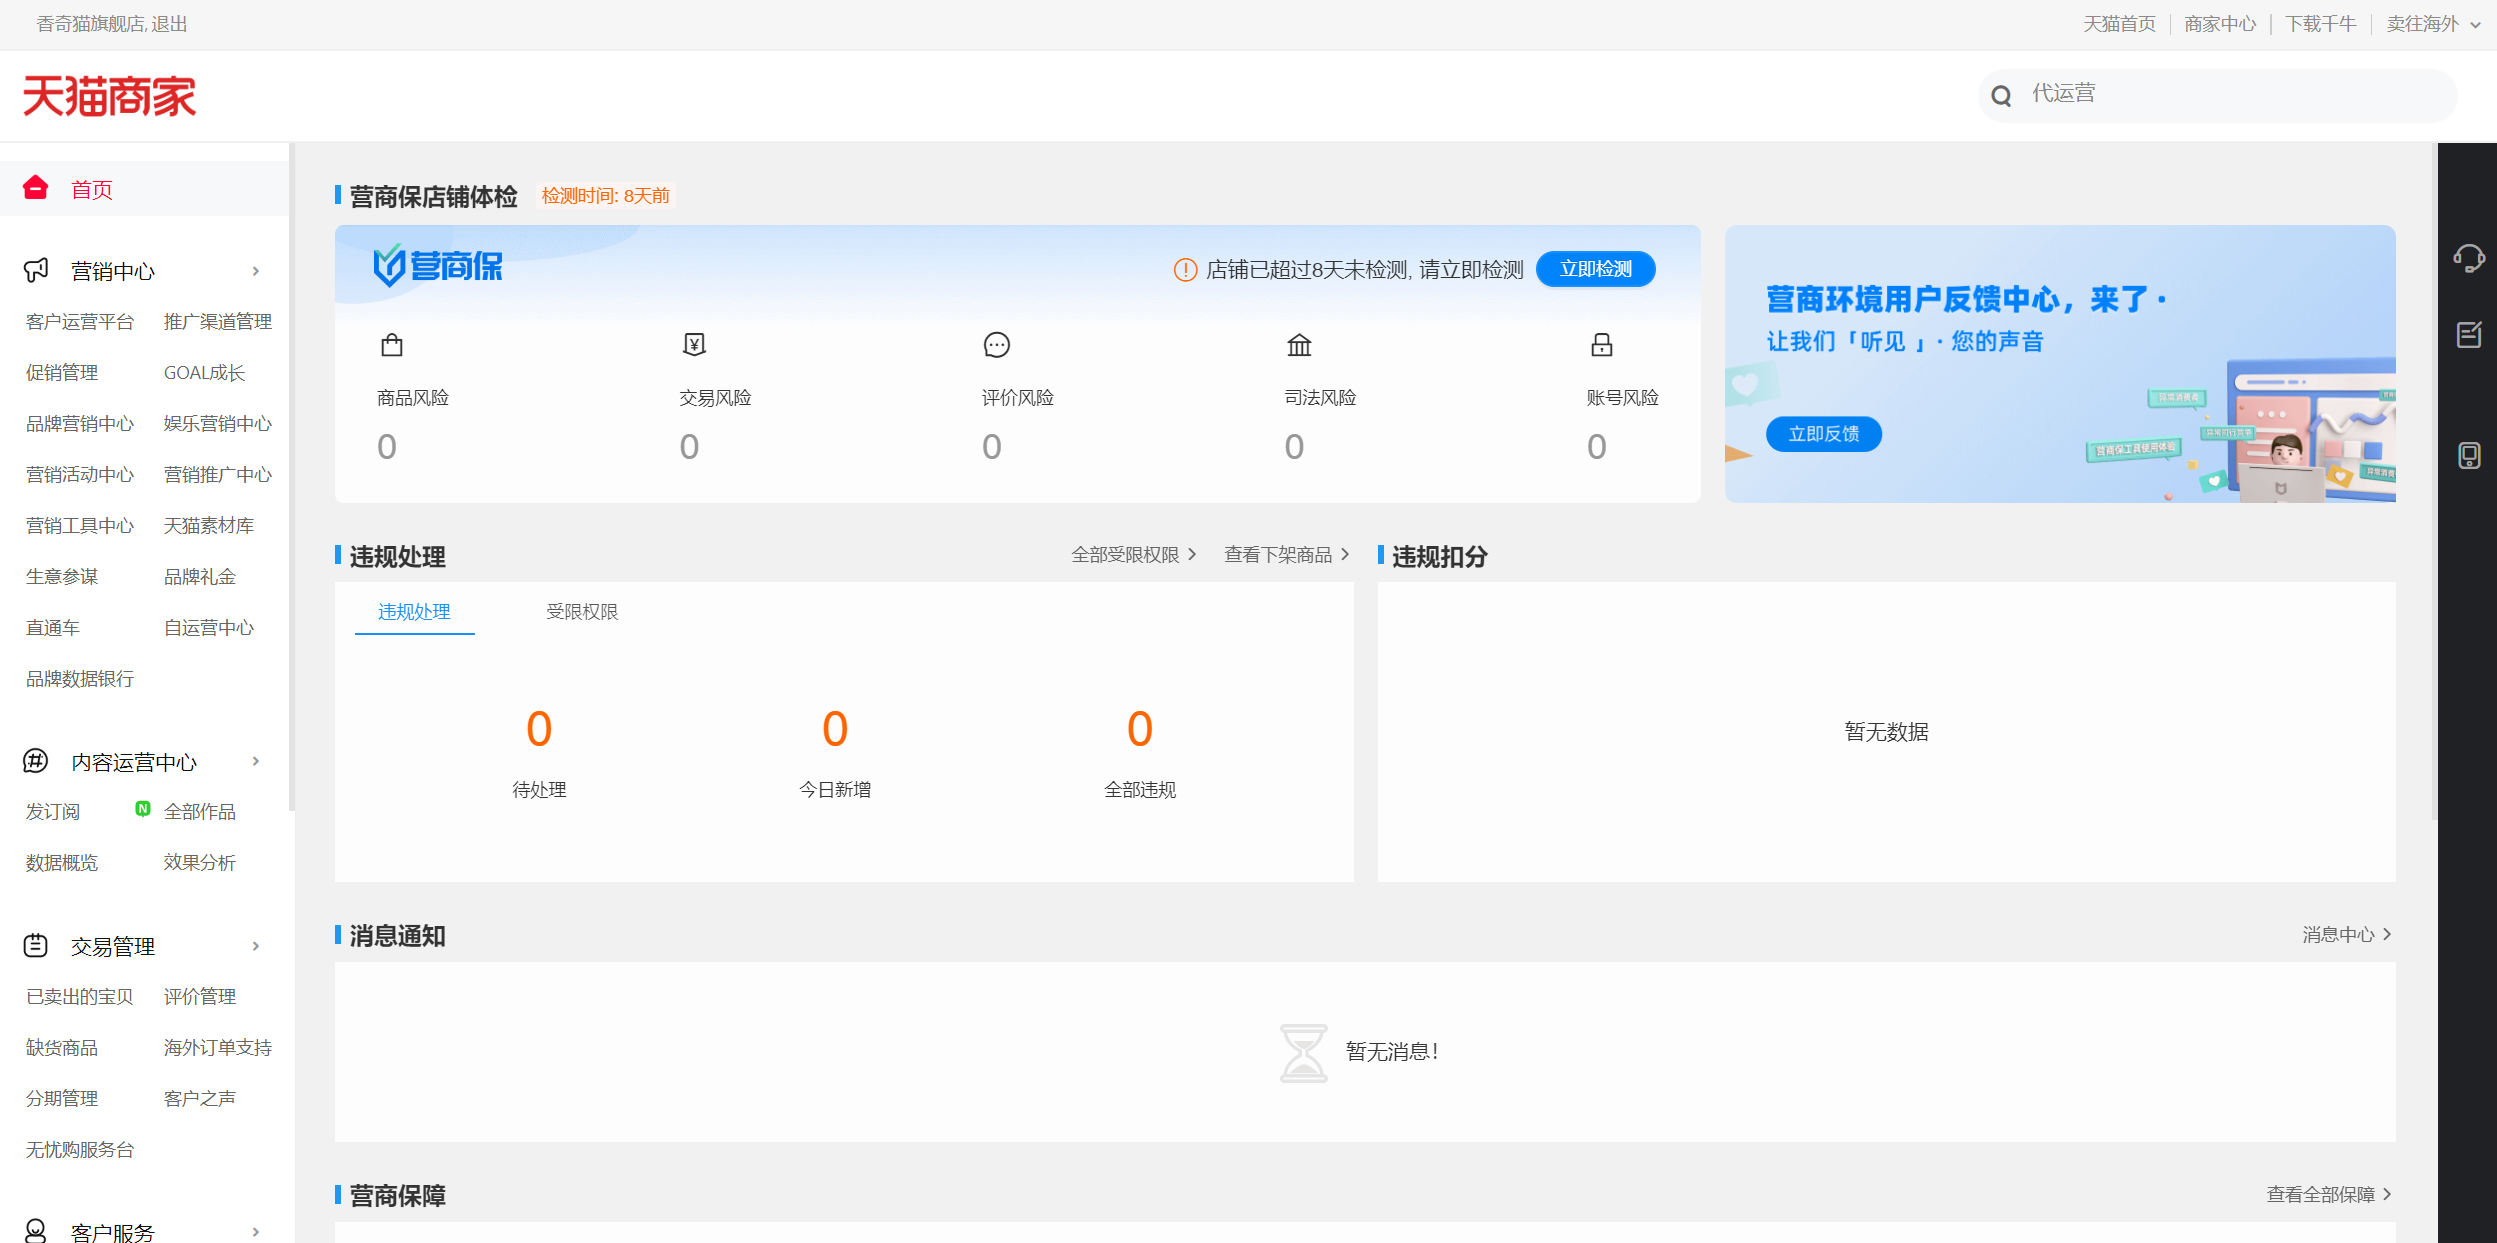The height and width of the screenshot is (1243, 2497).
Task: Click the chat bubble icon above 评价风险
Action: 996,345
